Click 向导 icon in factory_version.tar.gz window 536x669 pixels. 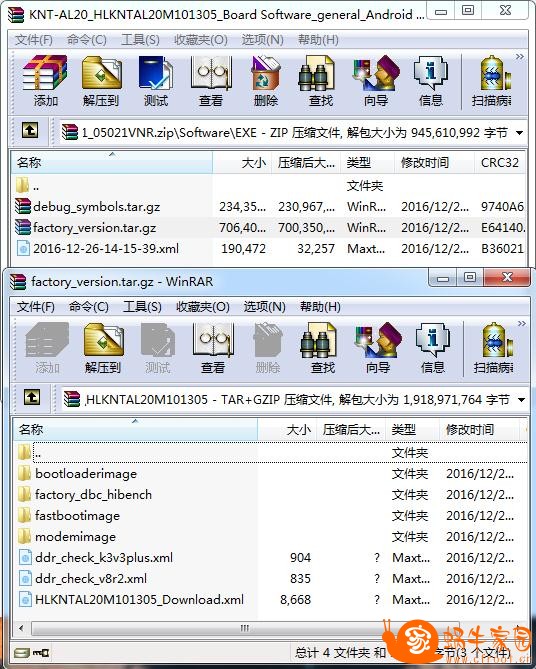point(378,348)
